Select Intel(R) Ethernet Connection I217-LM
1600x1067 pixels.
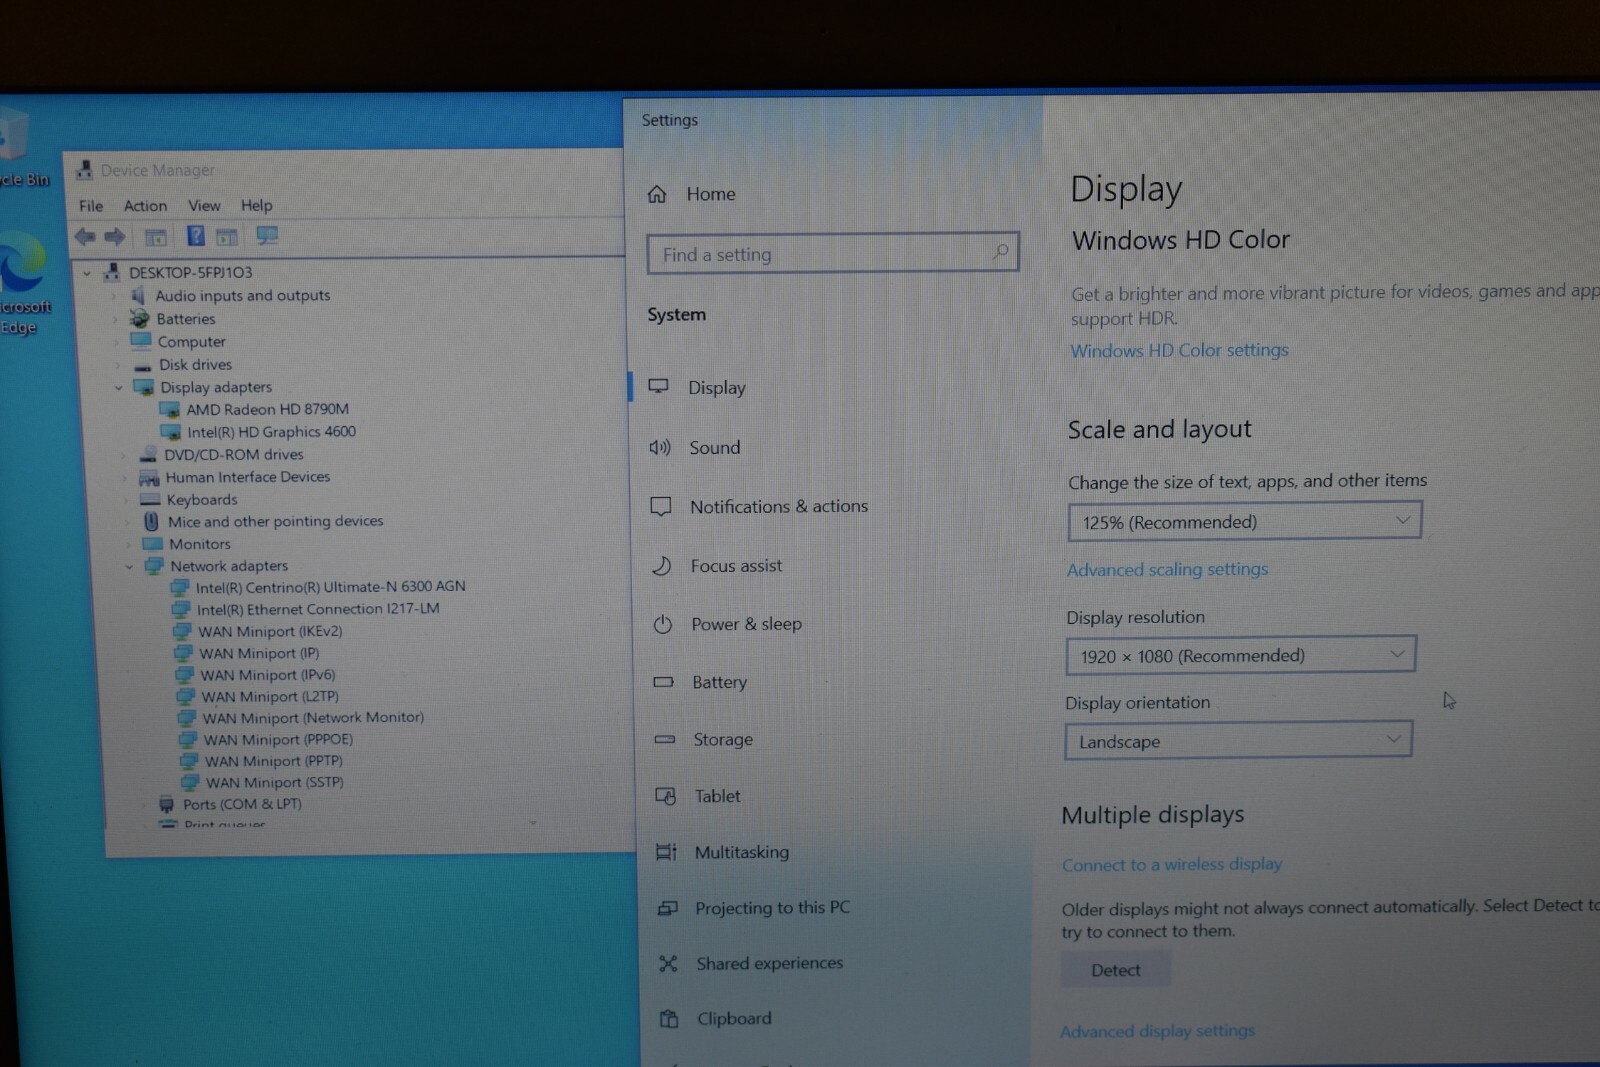pos(318,609)
